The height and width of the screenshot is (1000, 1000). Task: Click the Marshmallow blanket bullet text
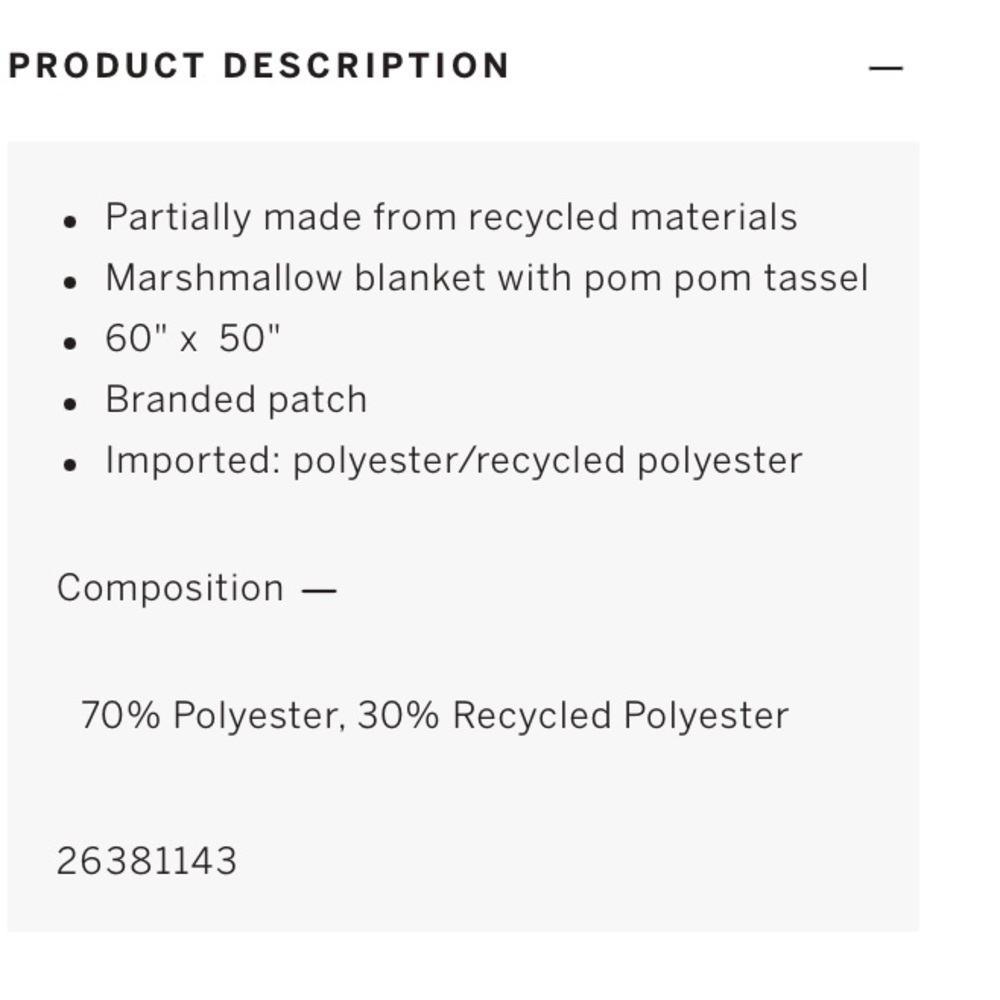487,278
